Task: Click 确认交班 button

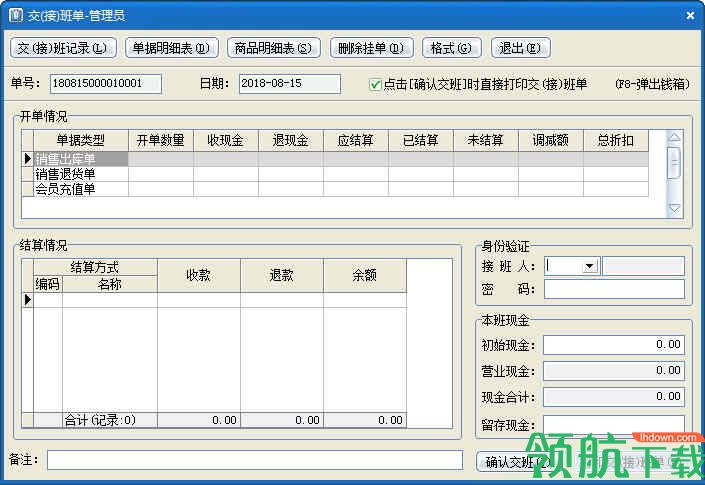Action: (517, 462)
